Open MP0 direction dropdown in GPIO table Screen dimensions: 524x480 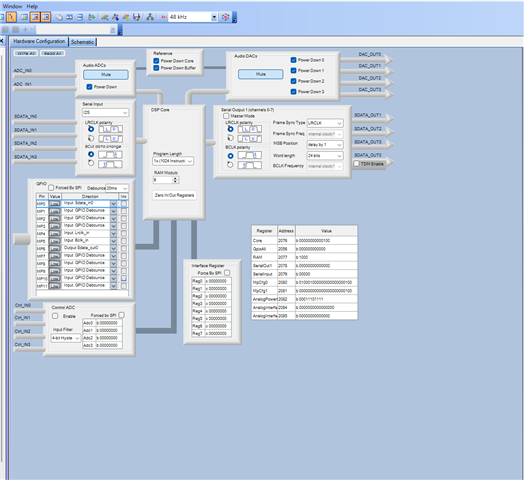114,204
